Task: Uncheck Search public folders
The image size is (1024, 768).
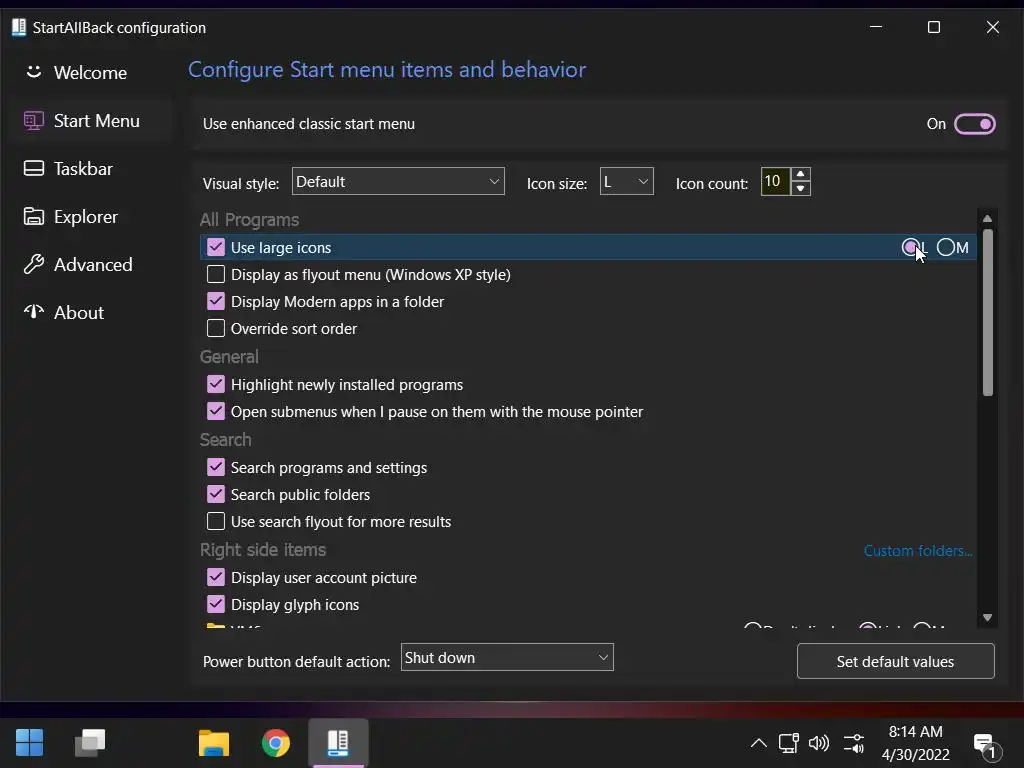Action: [x=216, y=494]
